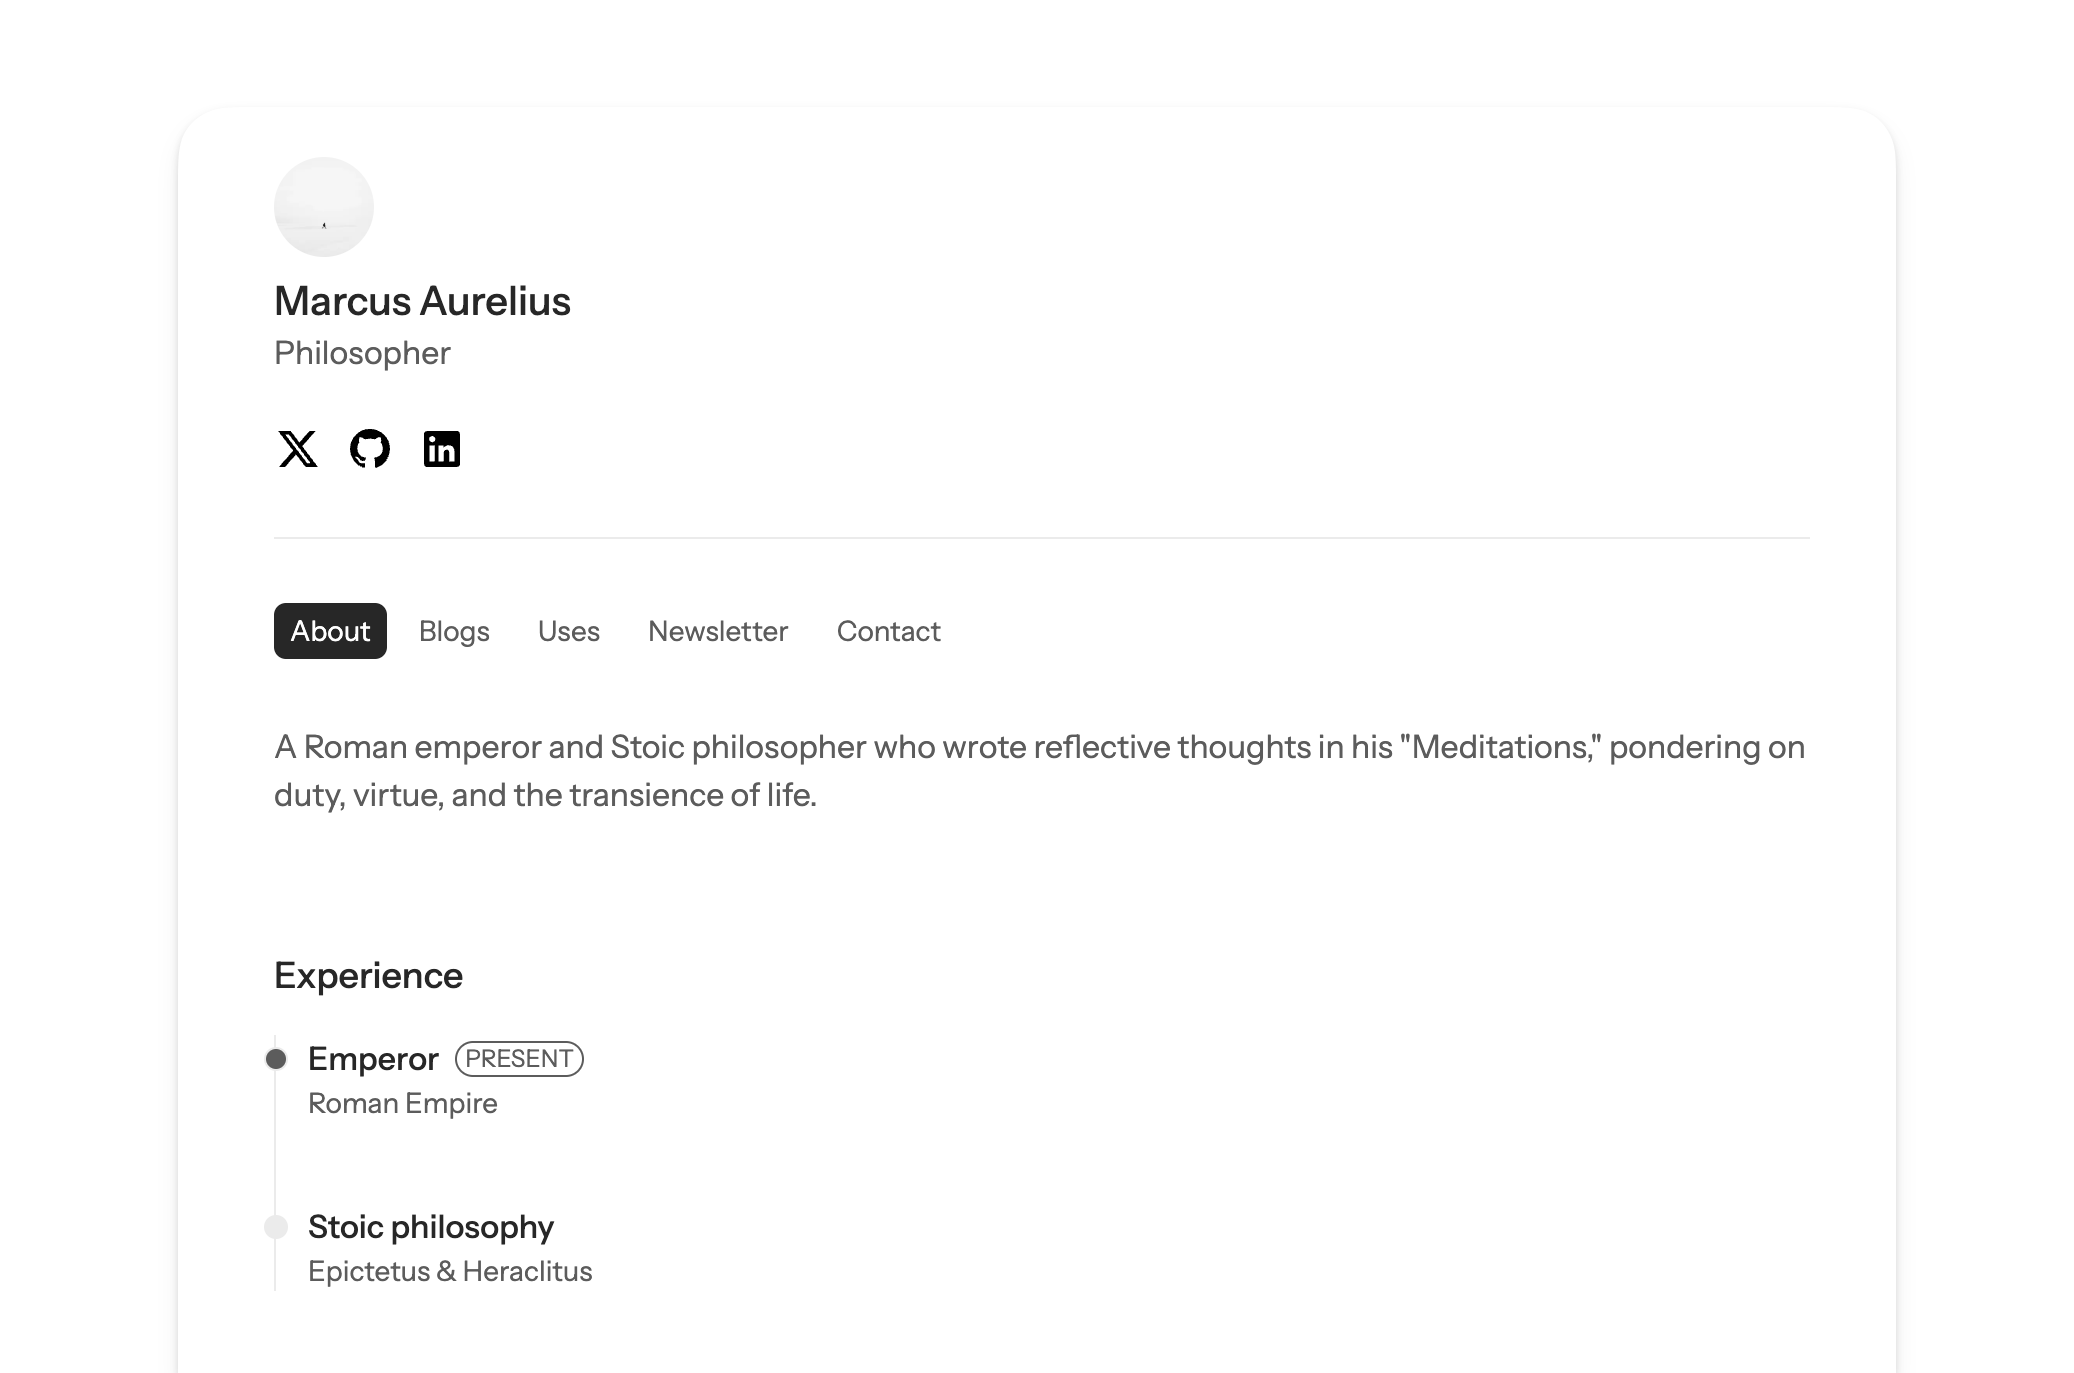
Task: Click the Marcus Aurelius name heading
Action: 422,301
